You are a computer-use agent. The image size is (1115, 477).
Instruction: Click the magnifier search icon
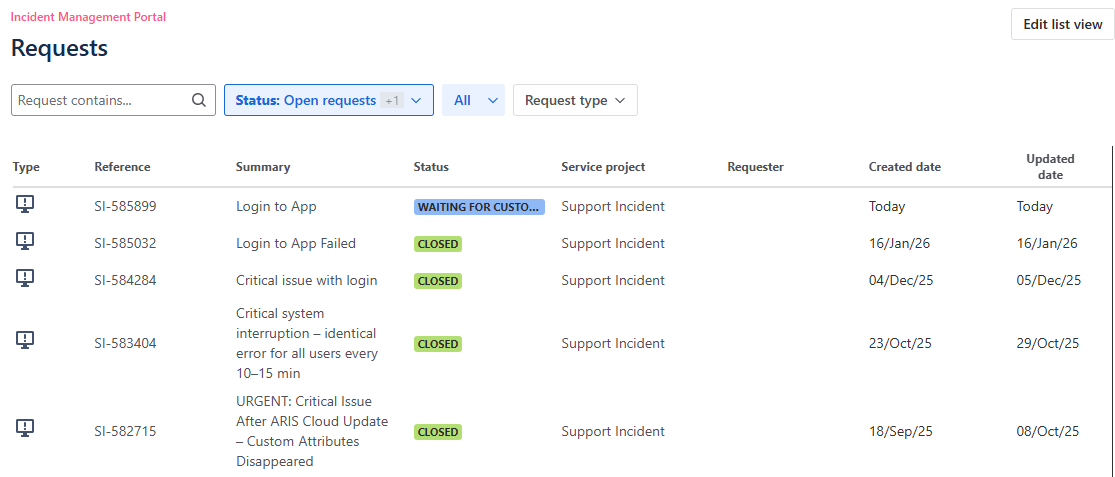pyautogui.click(x=199, y=100)
